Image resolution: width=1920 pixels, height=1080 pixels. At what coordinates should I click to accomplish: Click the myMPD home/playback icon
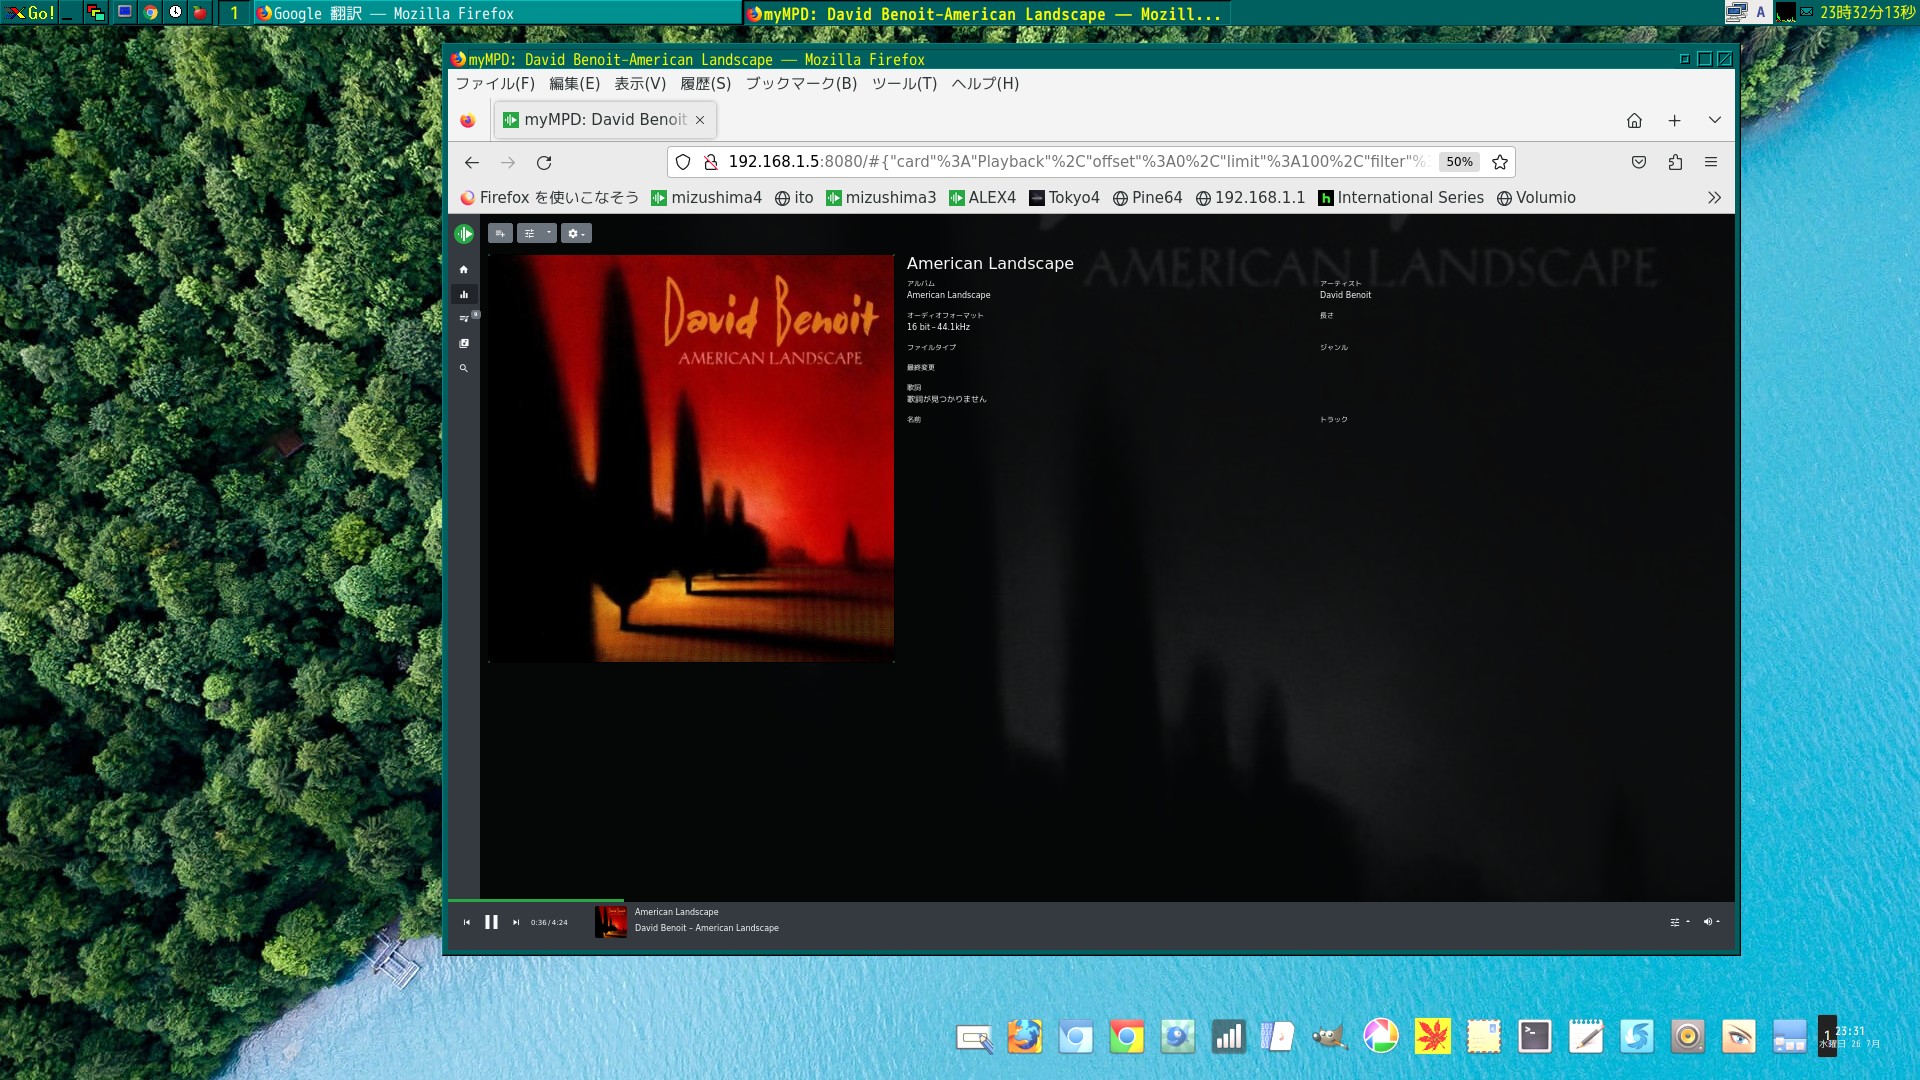point(464,269)
